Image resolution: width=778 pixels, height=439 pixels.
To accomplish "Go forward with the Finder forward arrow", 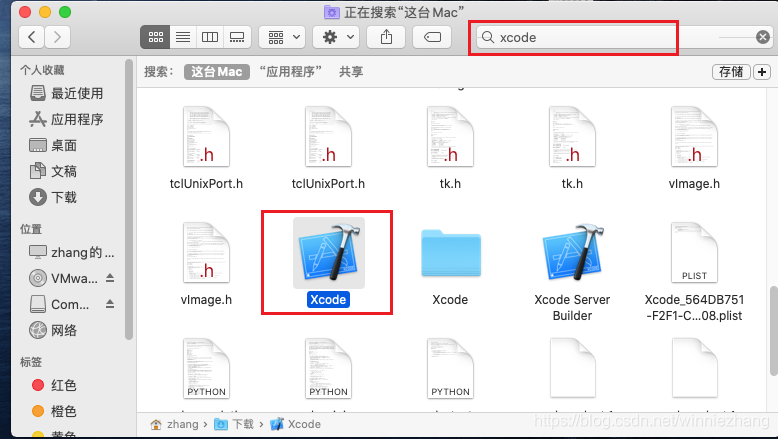I will [x=58, y=37].
